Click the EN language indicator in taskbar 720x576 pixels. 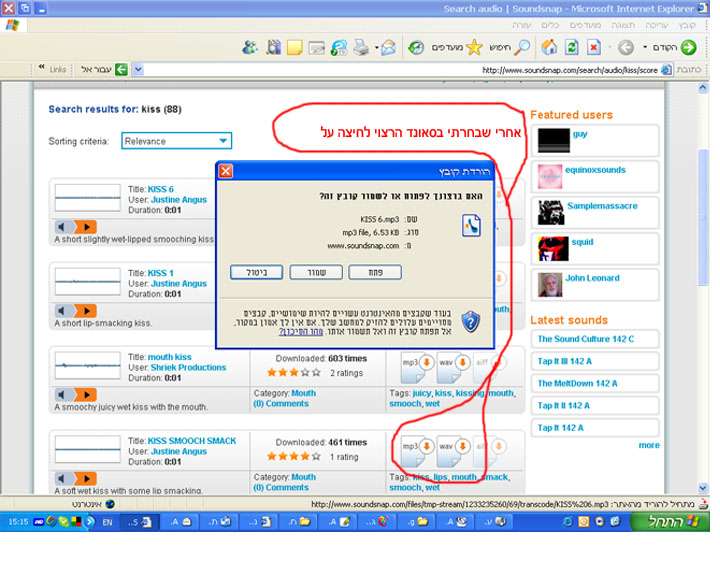[107, 522]
